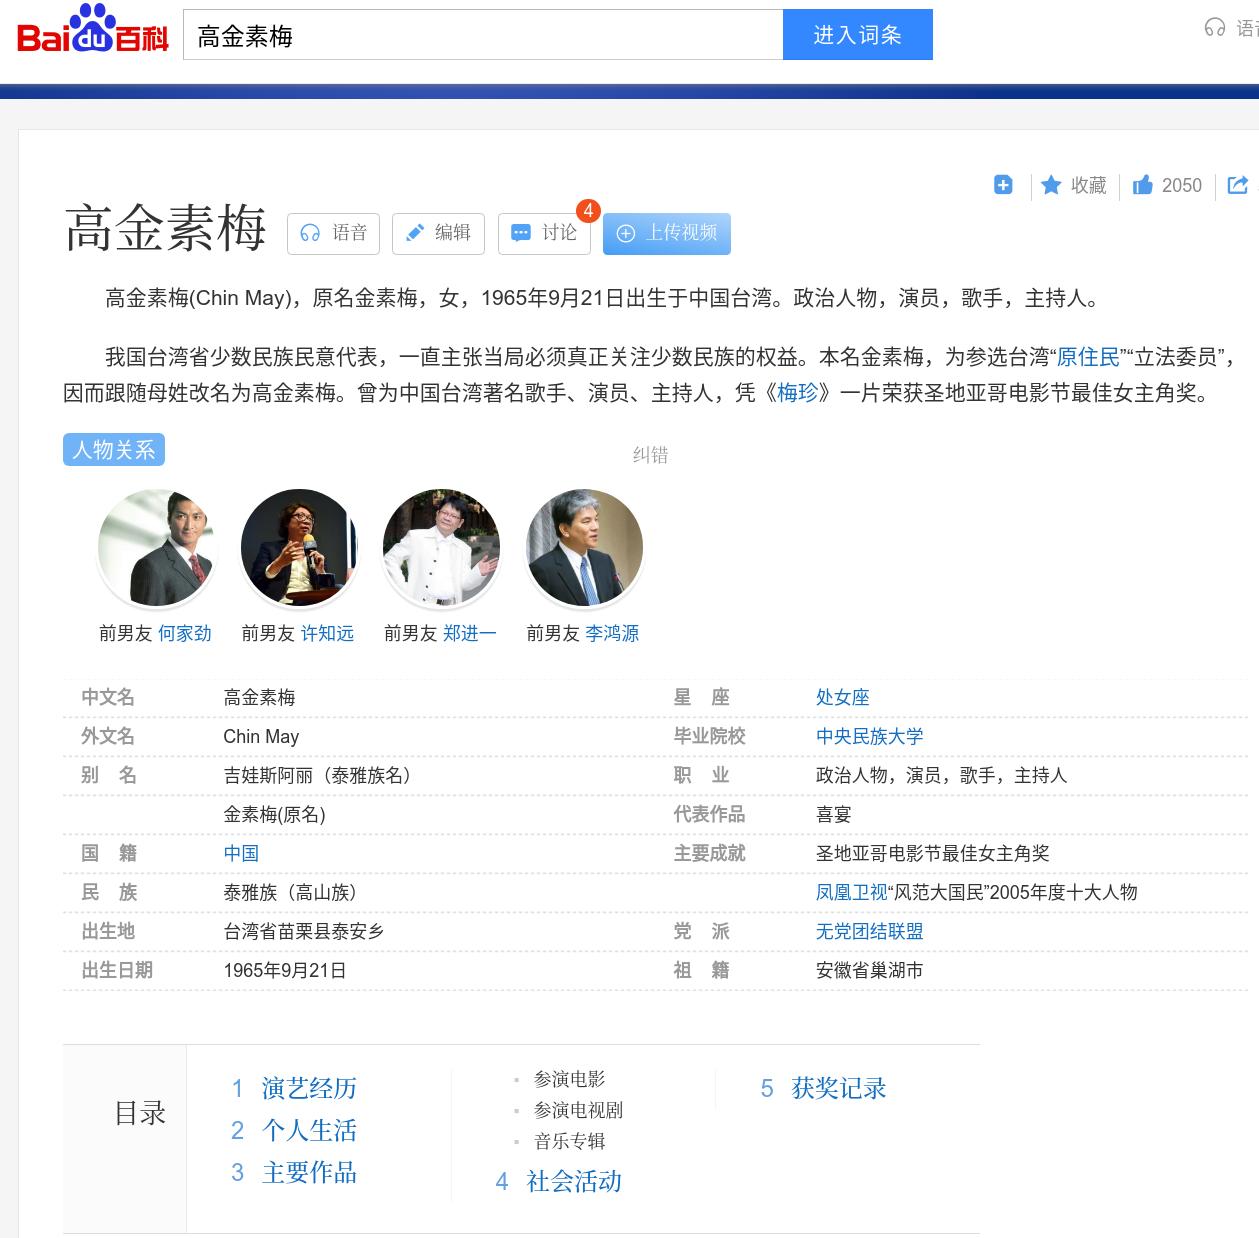Image resolution: width=1259 pixels, height=1238 pixels.
Task: Click the 圣地亚哥电影节最佳女主角奖 info box value
Action: point(933,853)
